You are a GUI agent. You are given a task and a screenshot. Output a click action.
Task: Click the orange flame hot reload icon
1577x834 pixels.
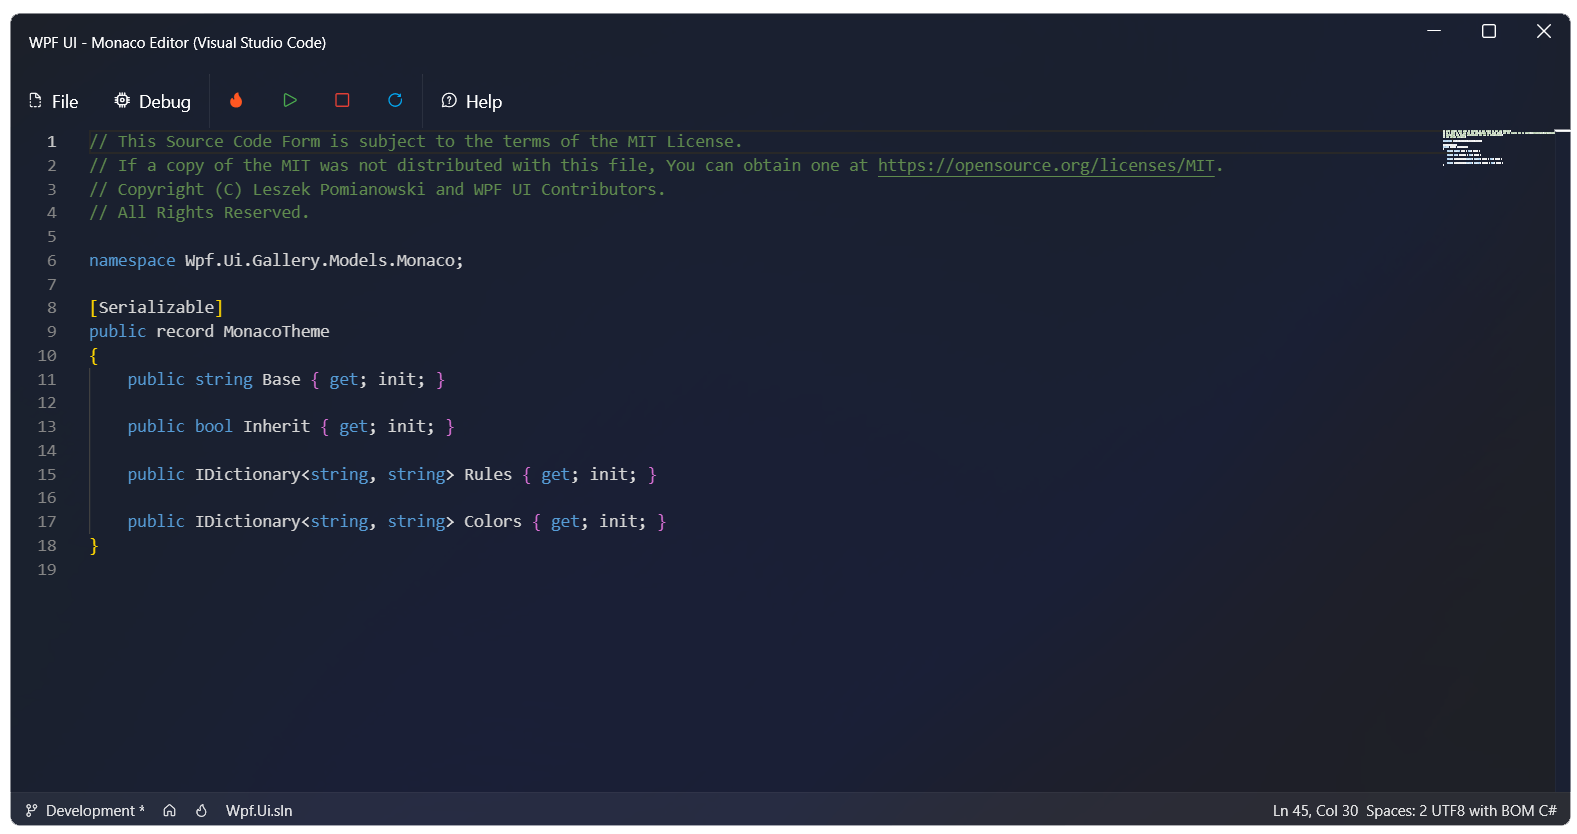(x=236, y=100)
